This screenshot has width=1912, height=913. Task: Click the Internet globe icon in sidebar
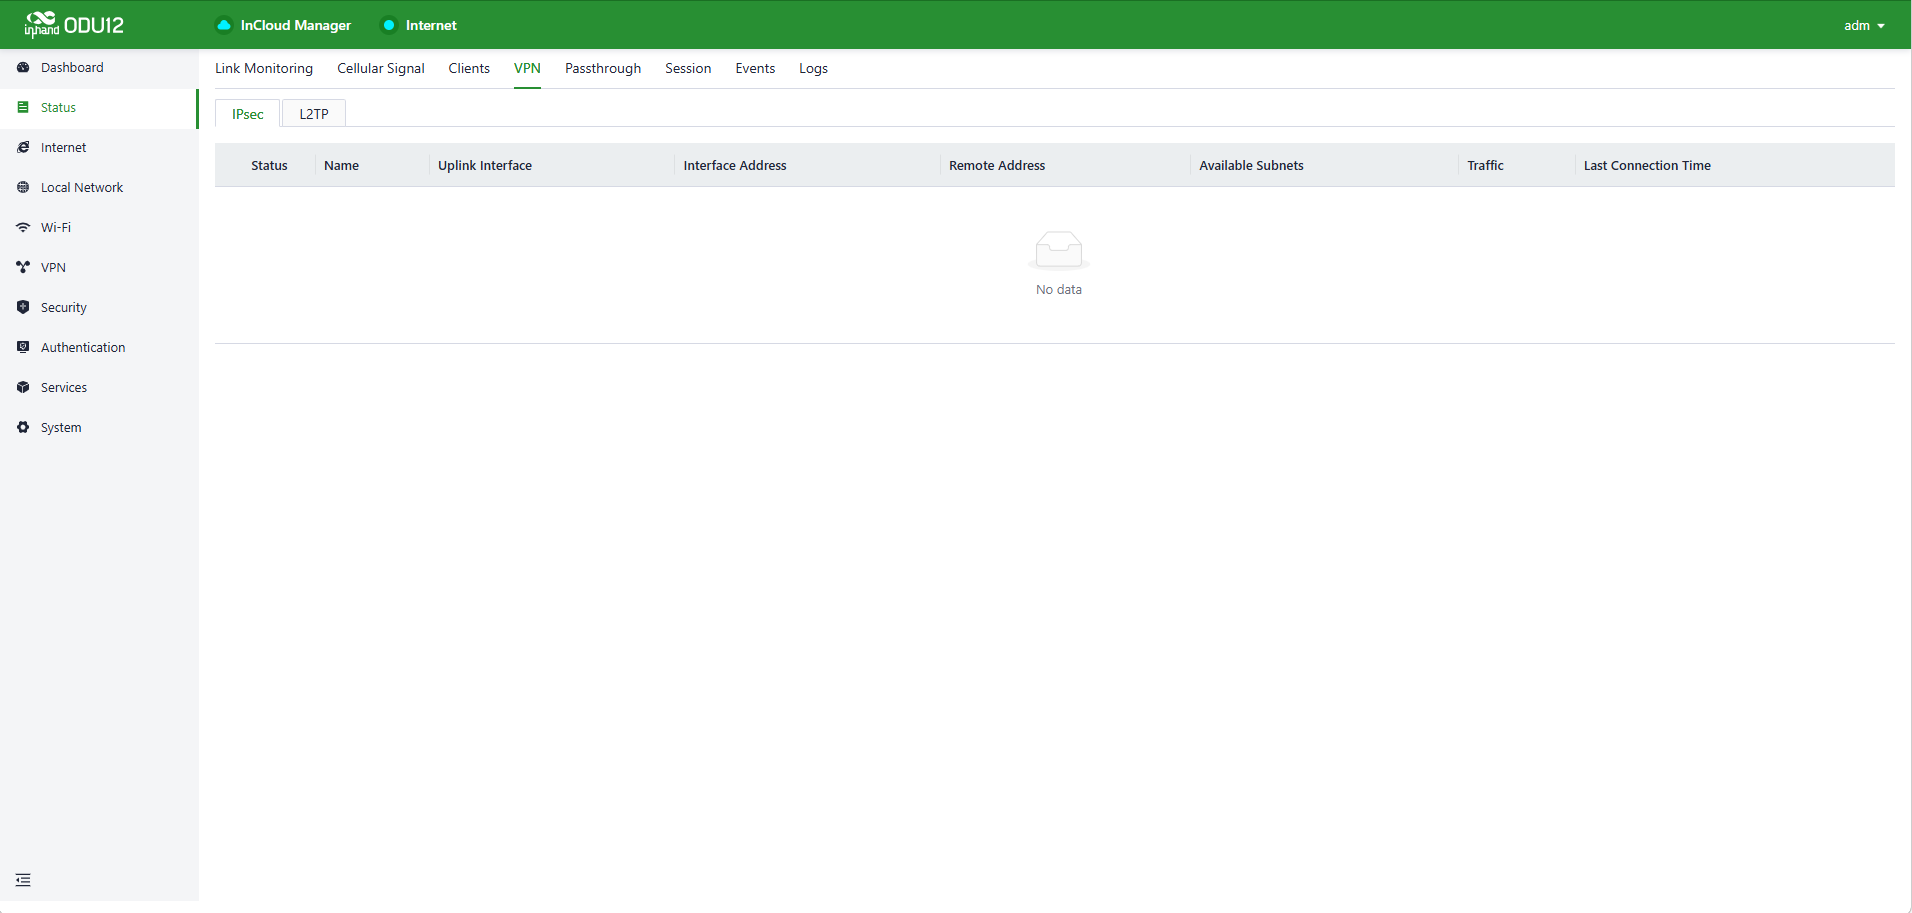pos(23,148)
